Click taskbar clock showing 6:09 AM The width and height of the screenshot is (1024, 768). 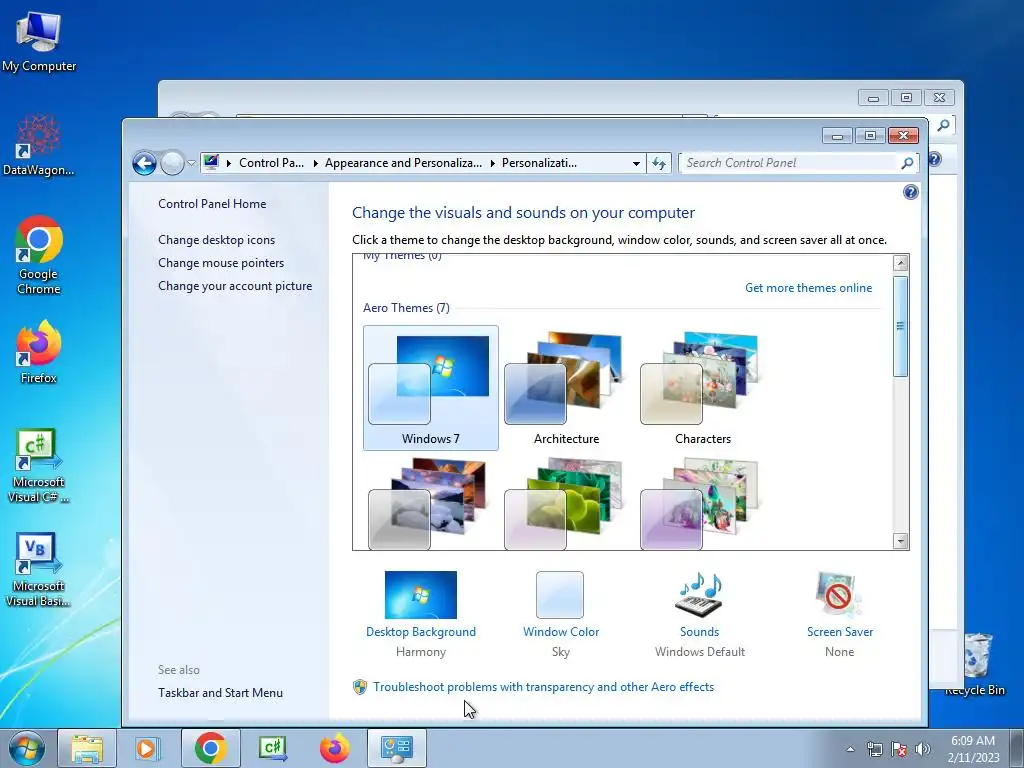coord(973,749)
